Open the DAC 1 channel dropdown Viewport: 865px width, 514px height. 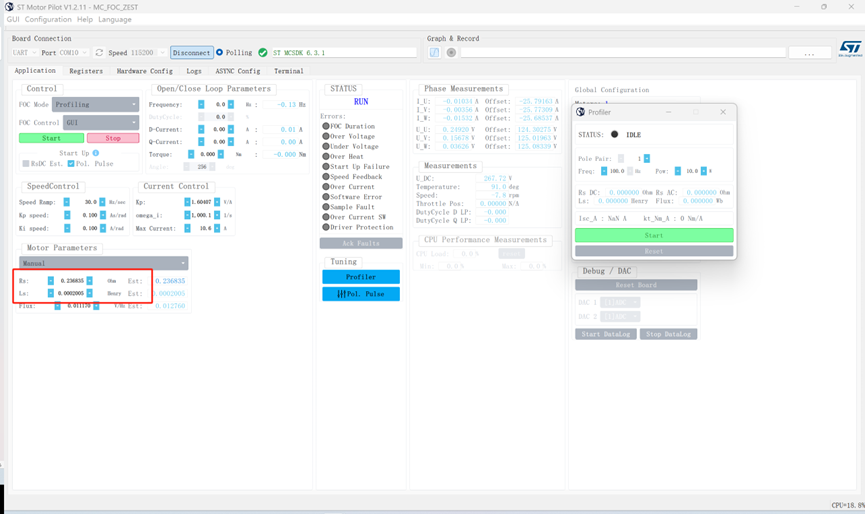620,302
